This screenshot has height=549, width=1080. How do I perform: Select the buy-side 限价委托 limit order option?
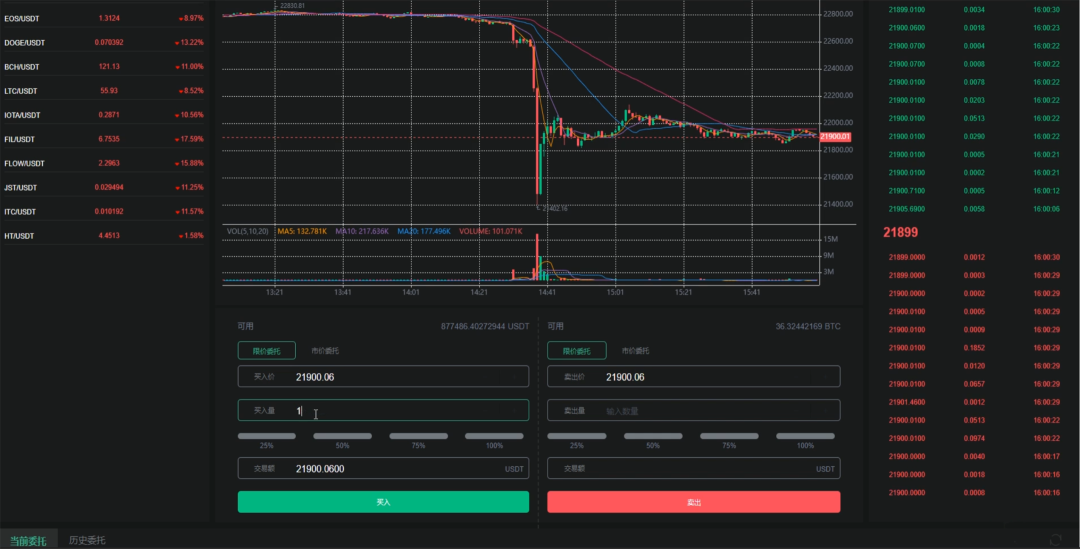tap(267, 351)
